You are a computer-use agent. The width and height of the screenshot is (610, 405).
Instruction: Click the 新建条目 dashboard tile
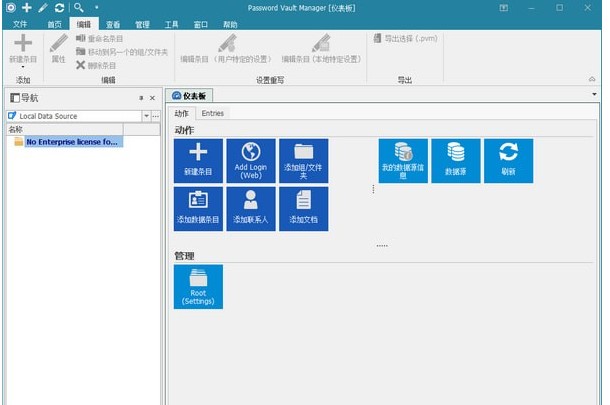point(198,160)
